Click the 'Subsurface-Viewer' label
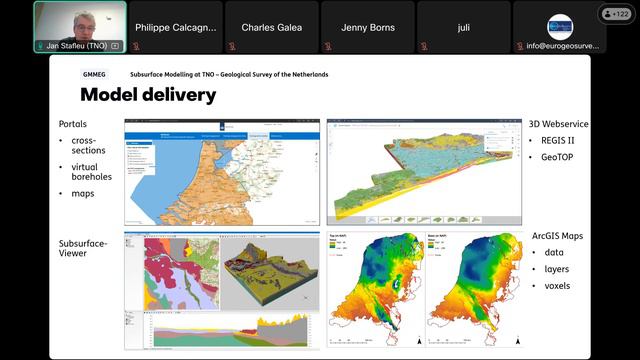The width and height of the screenshot is (640, 360). tap(83, 248)
